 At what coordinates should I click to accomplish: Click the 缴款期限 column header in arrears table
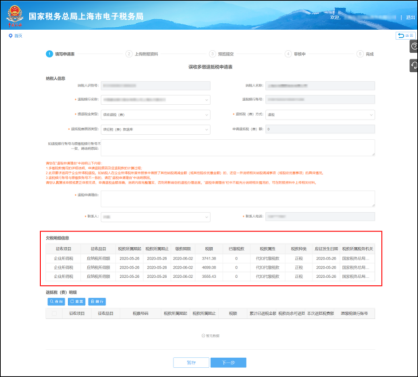pos(183,249)
